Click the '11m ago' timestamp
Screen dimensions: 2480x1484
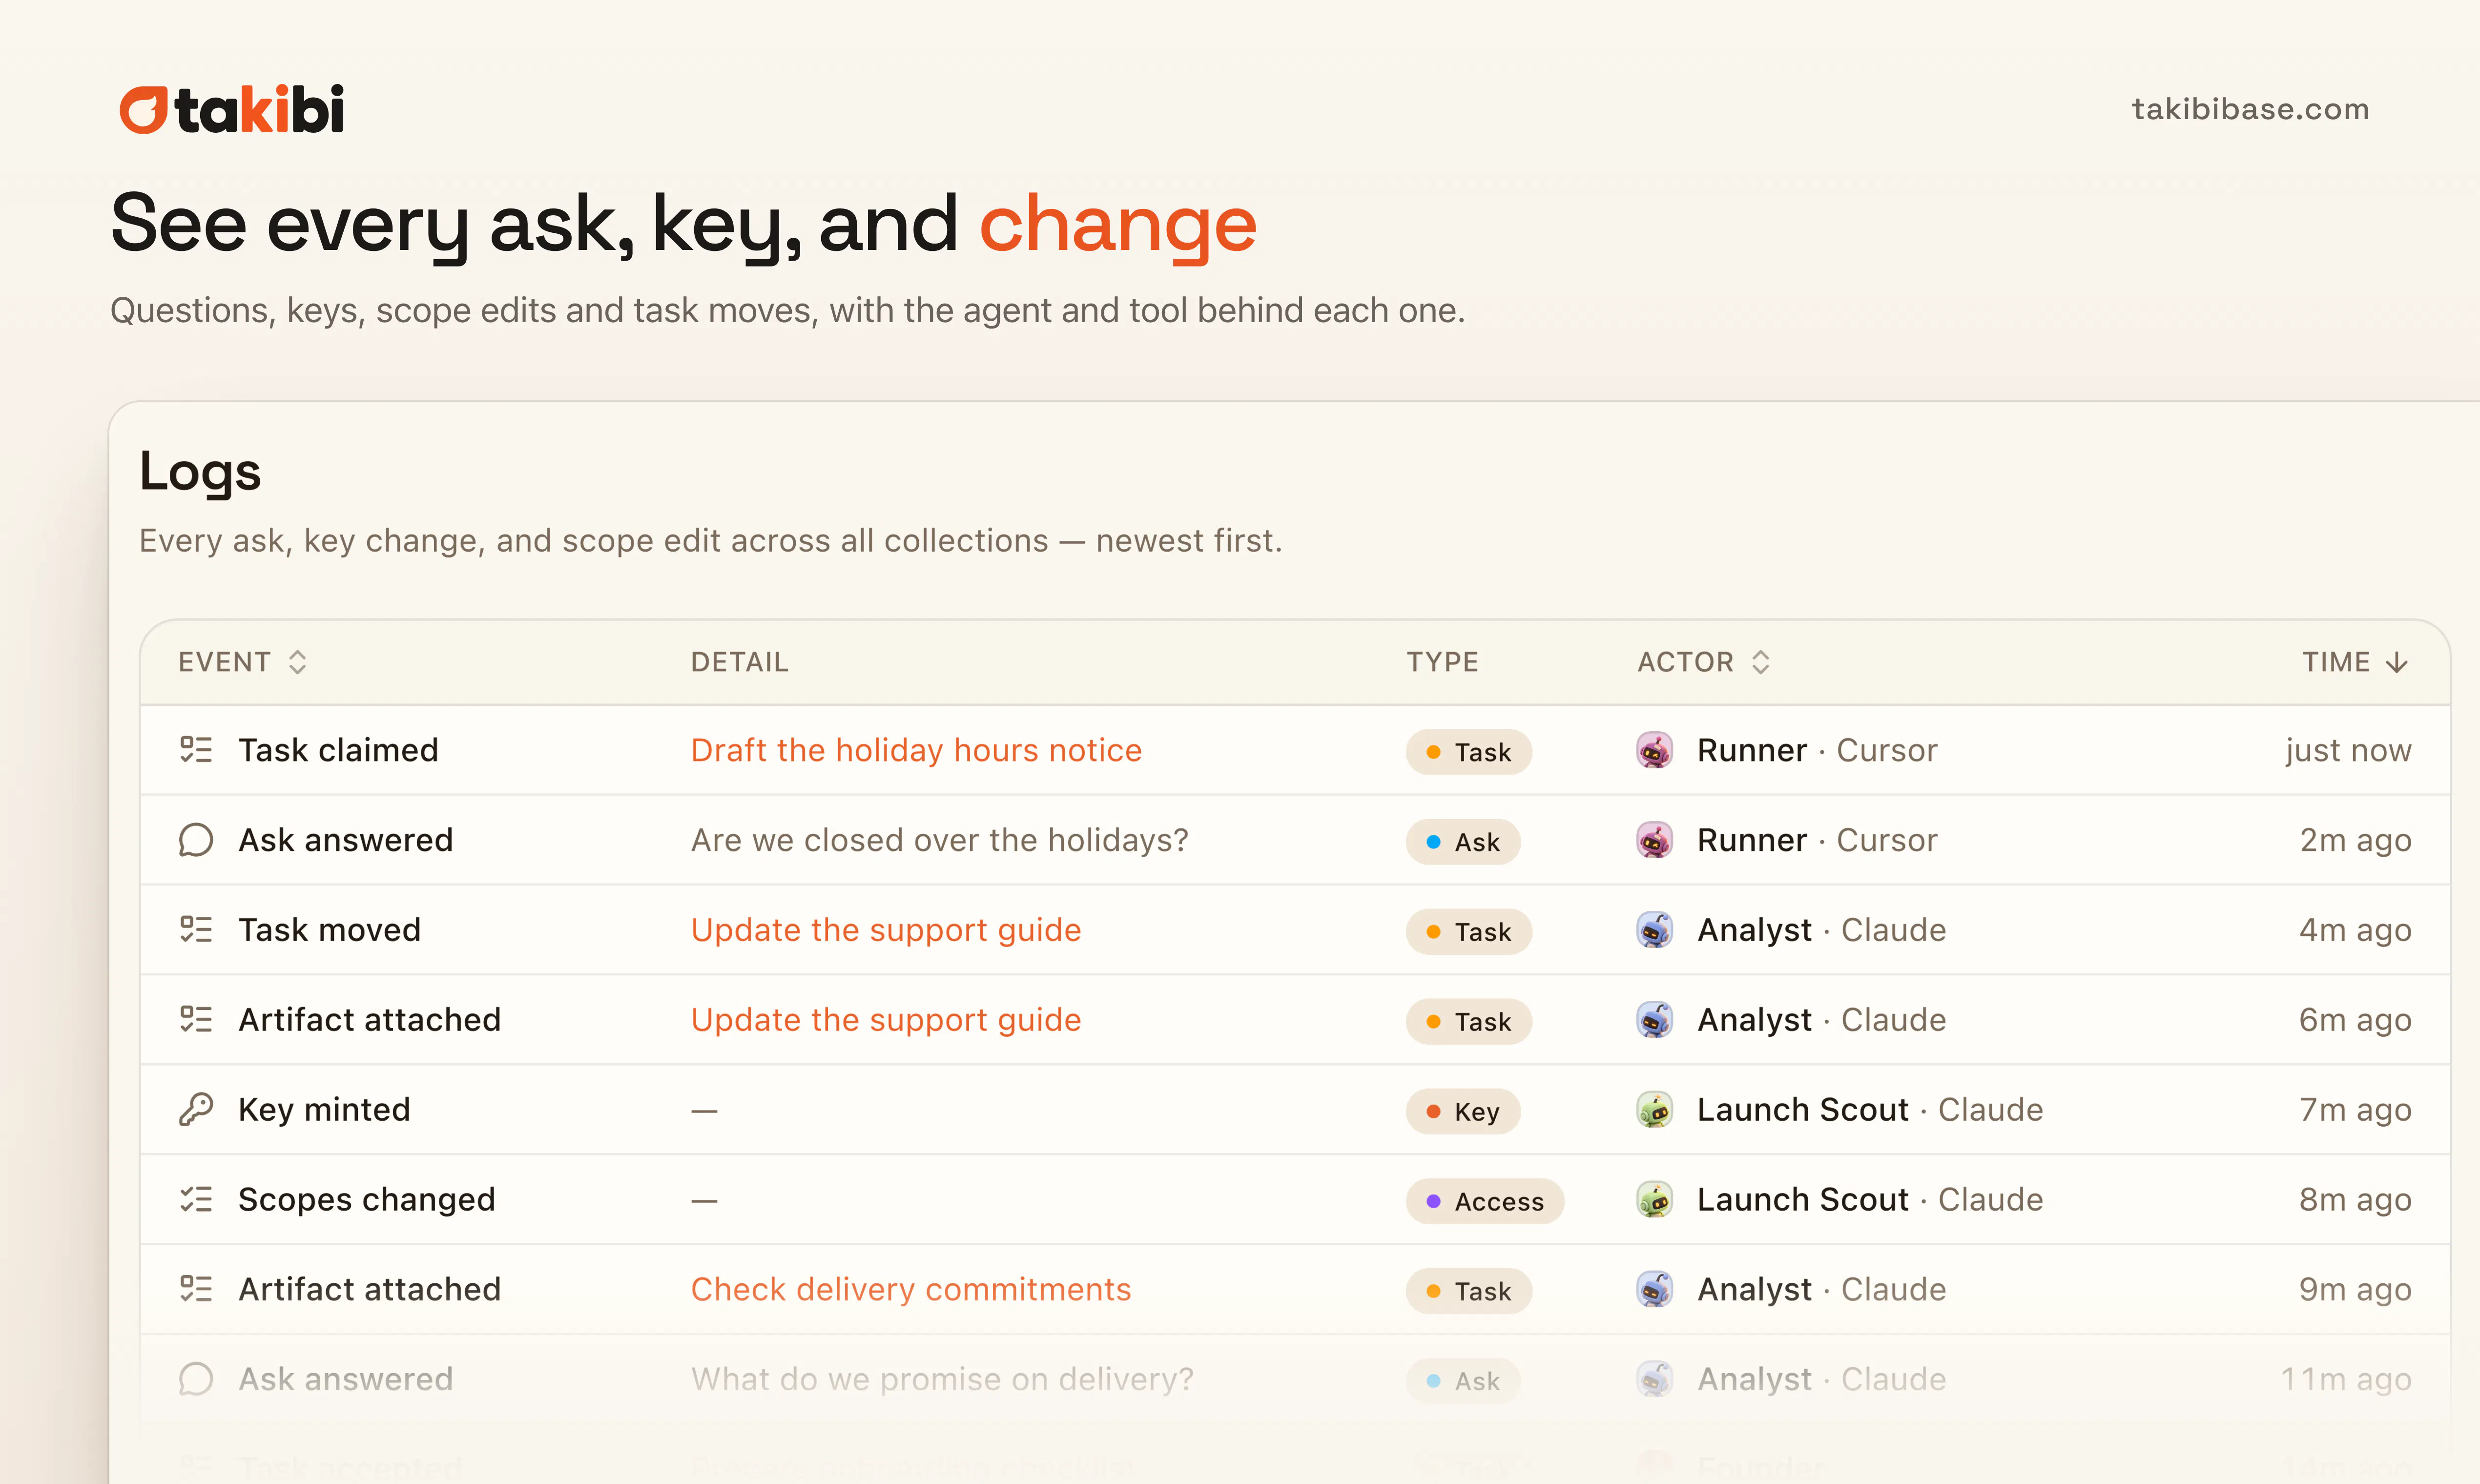coord(2346,1380)
